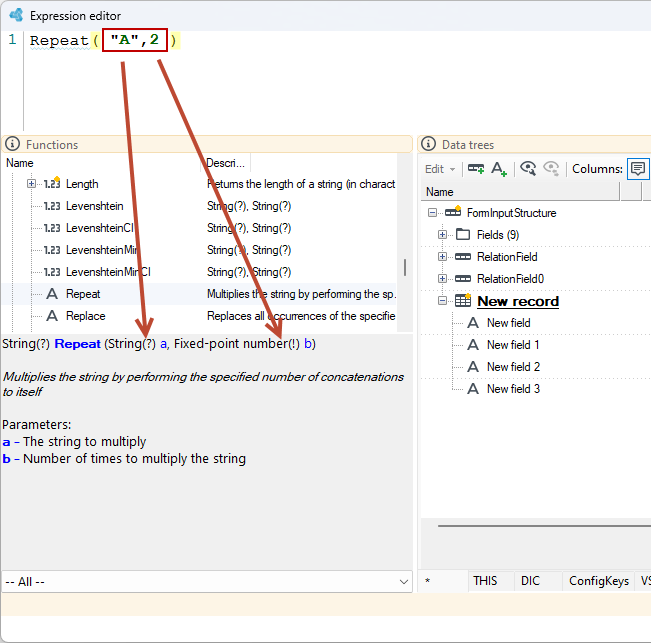Select the Repeat function
The width and height of the screenshot is (651, 643).
click(83, 294)
